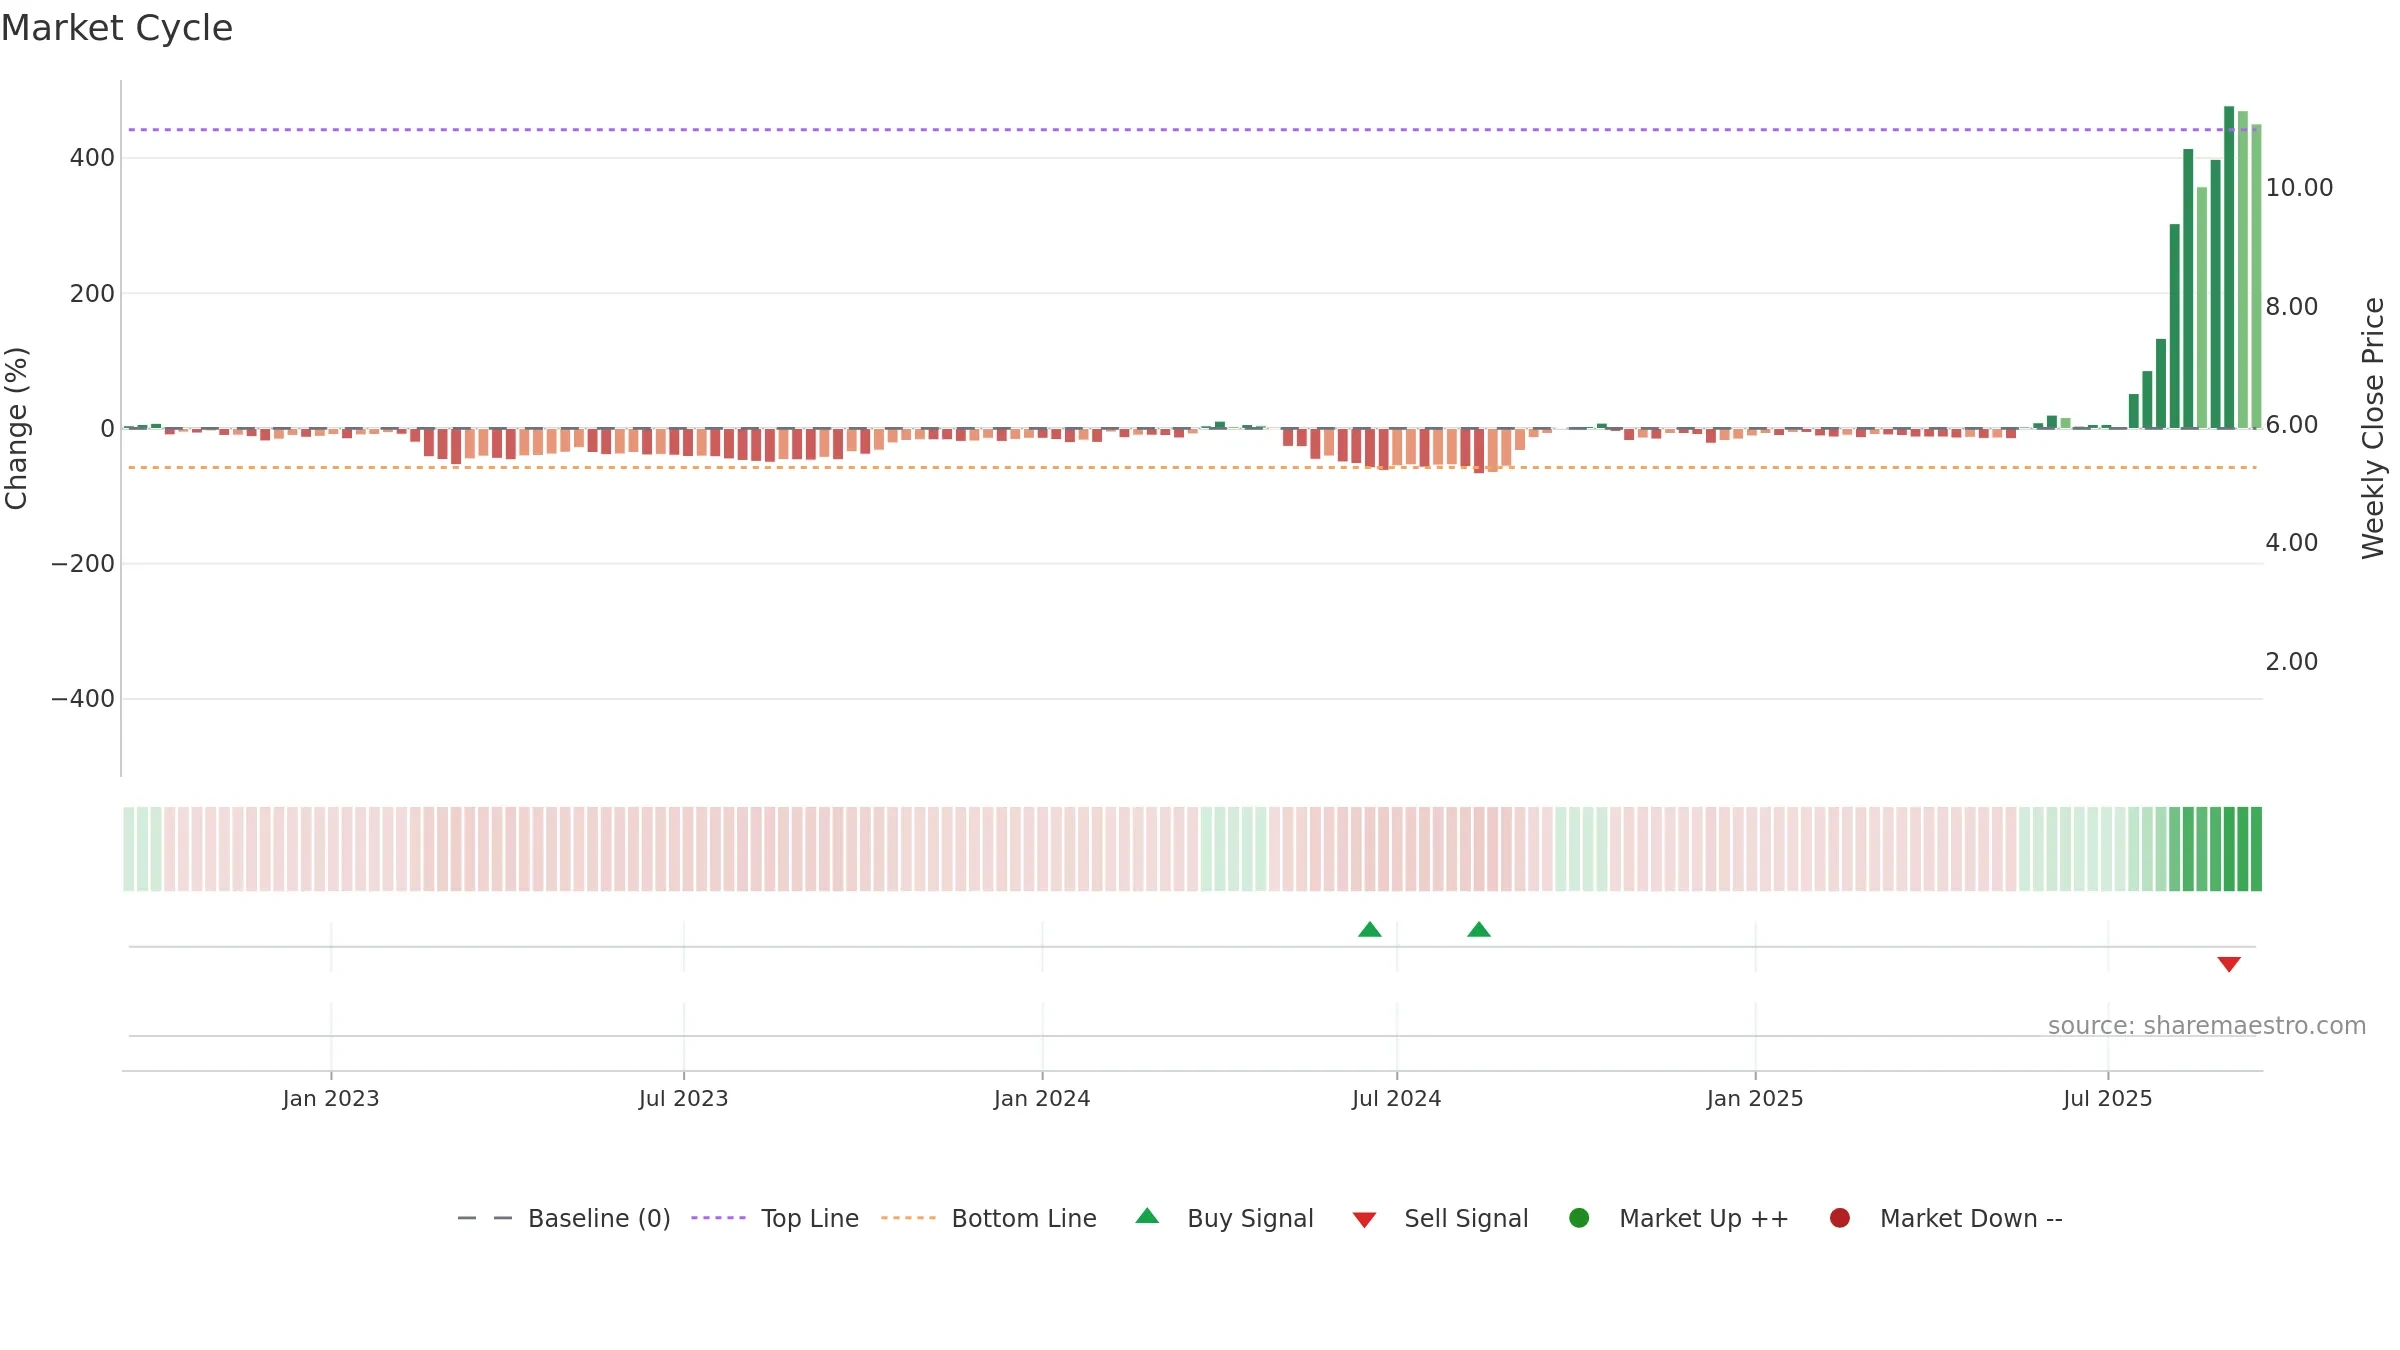Click the red sell signal marker near the chart end
This screenshot has height=1350, width=2400.
click(x=2229, y=964)
